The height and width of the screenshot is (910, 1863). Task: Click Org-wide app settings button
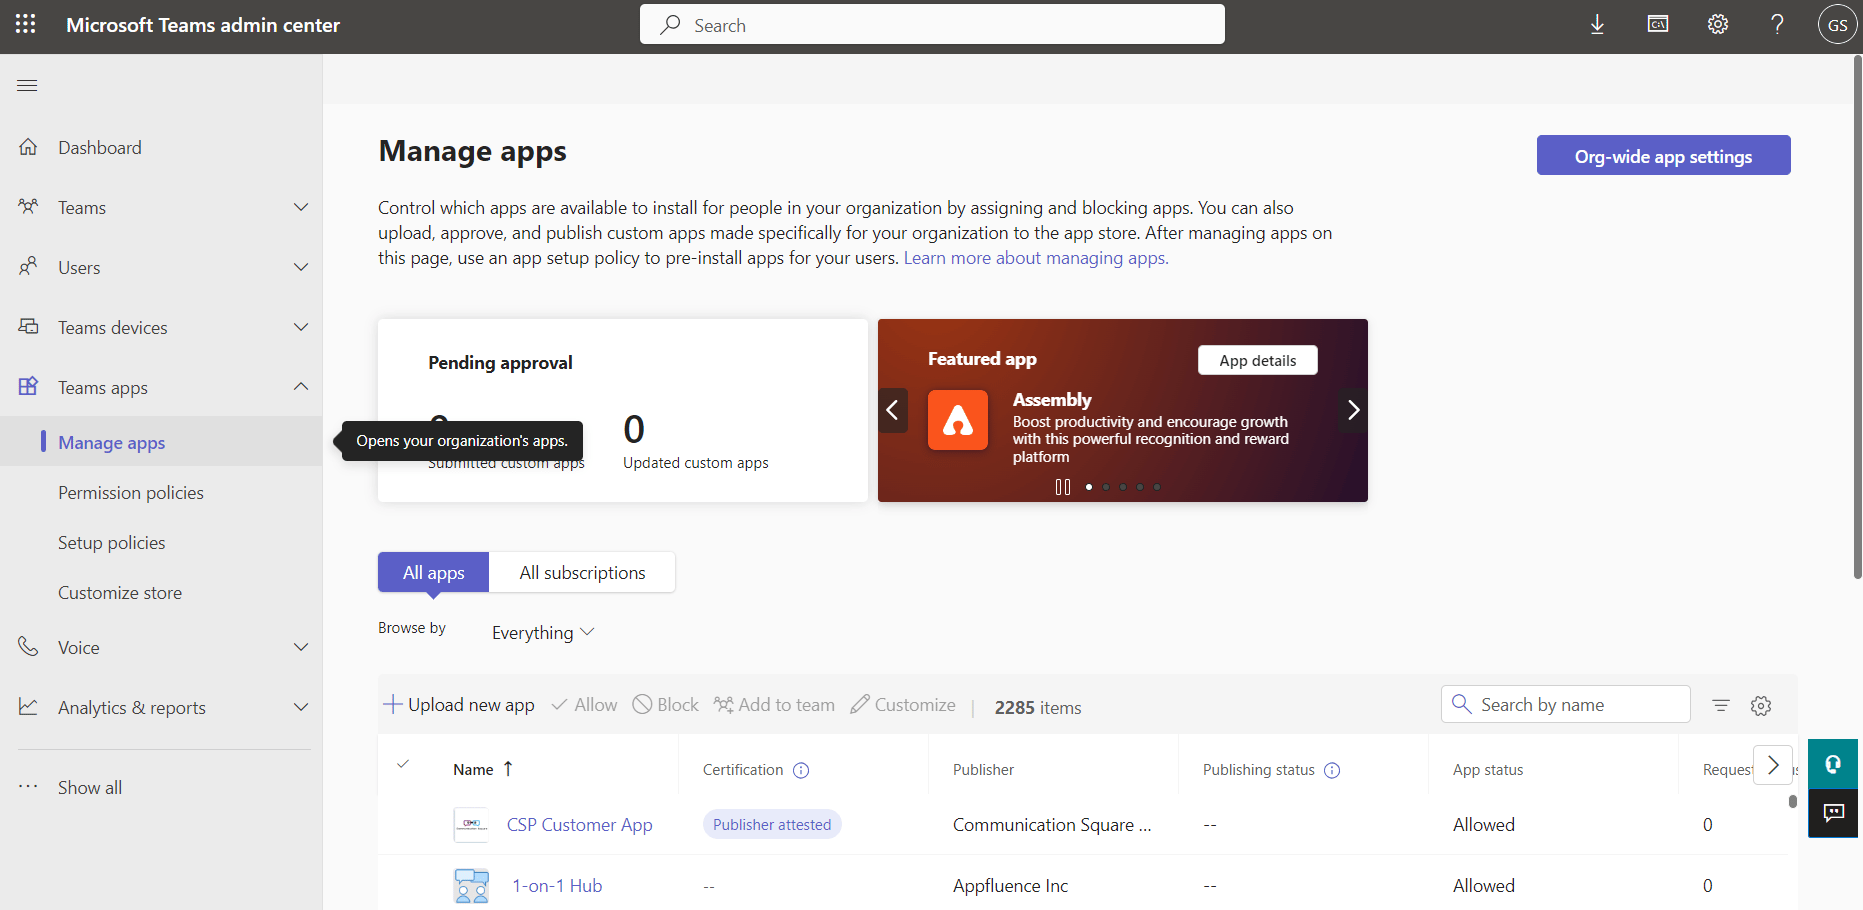1663,155
